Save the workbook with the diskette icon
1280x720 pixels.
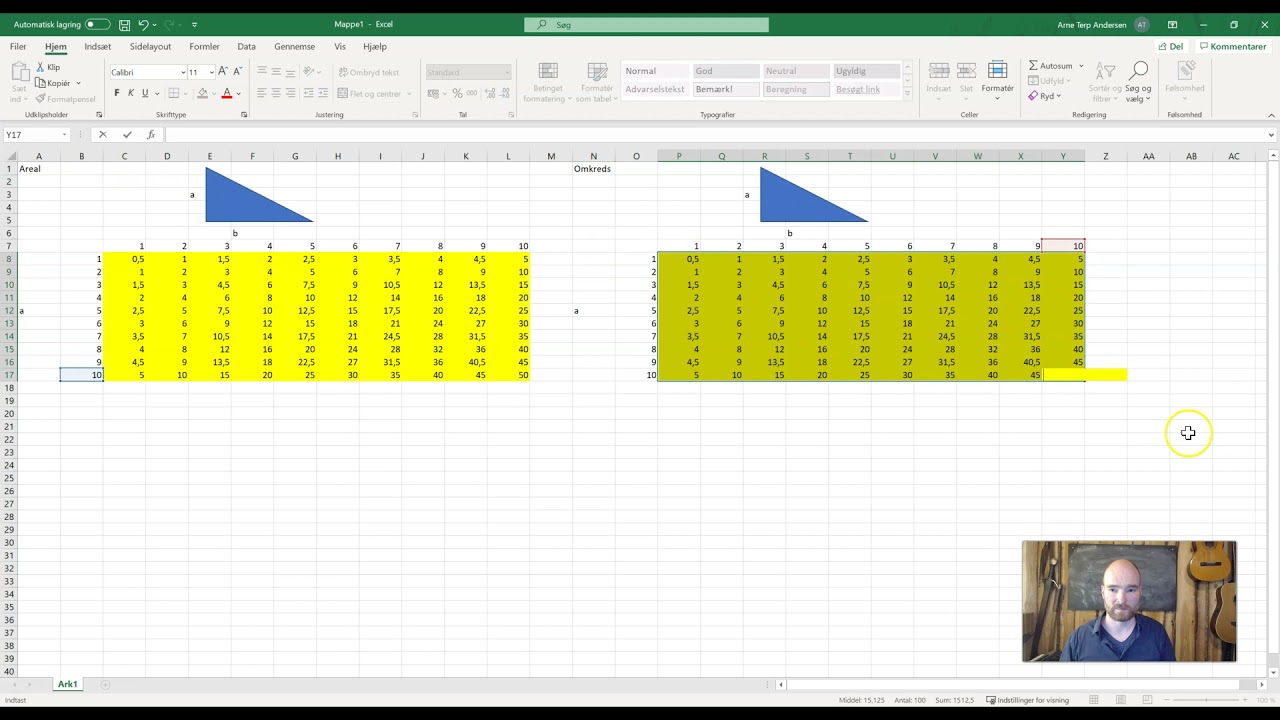coord(124,24)
